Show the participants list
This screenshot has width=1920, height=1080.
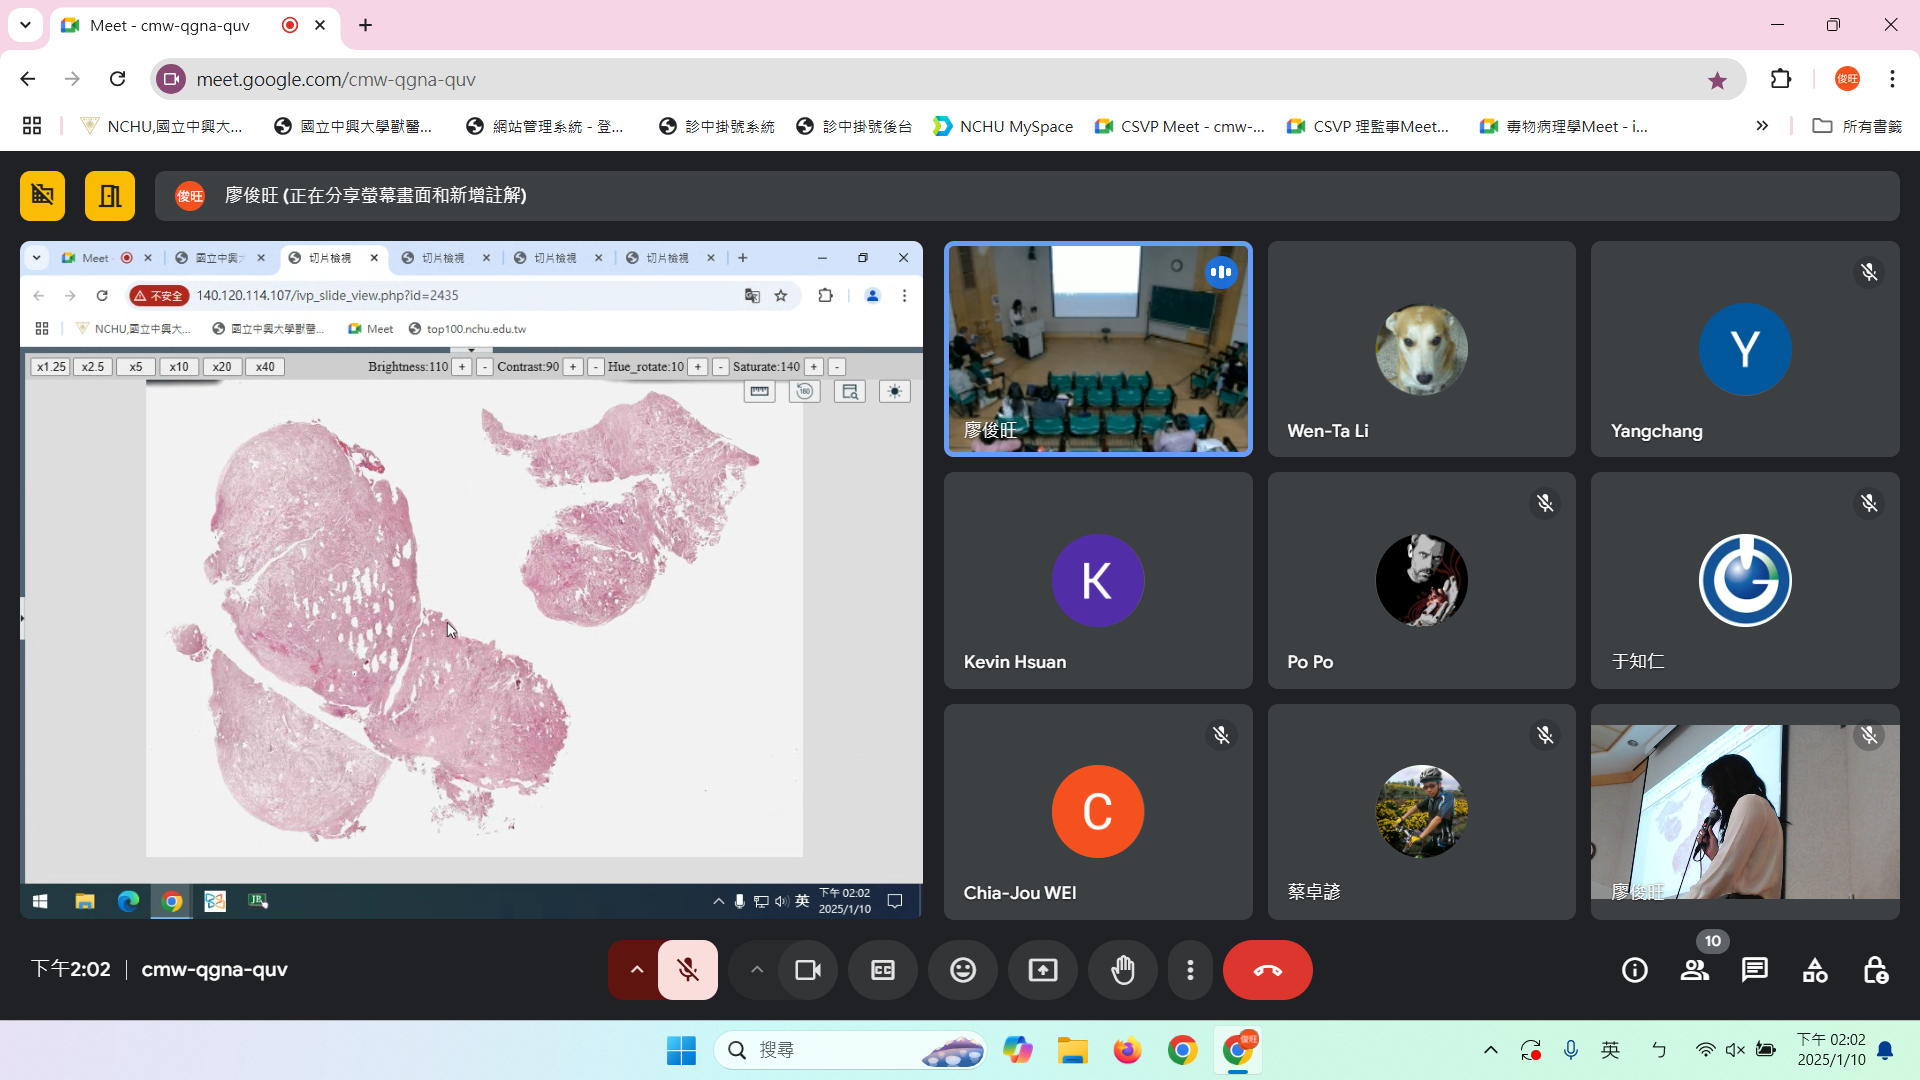pyautogui.click(x=1694, y=970)
